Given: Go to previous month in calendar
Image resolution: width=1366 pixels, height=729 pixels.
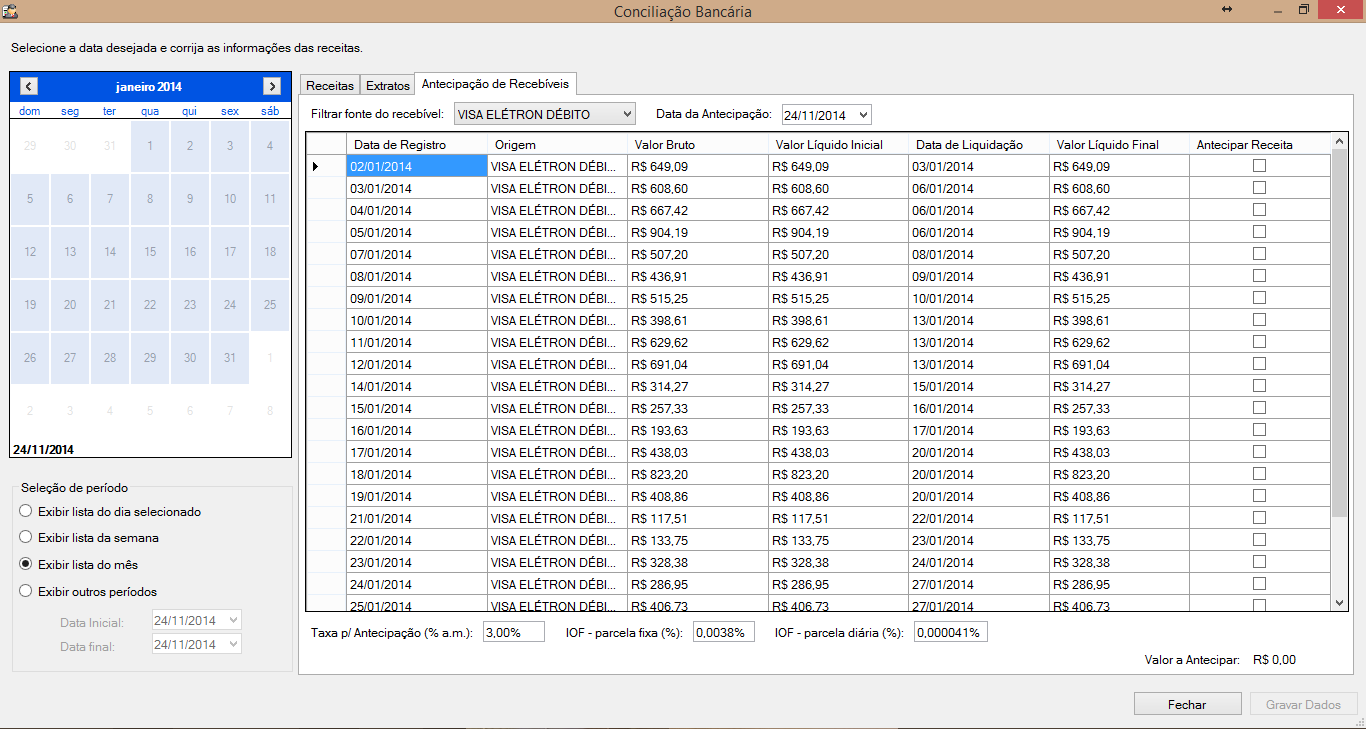Looking at the screenshot, I should click(29, 87).
